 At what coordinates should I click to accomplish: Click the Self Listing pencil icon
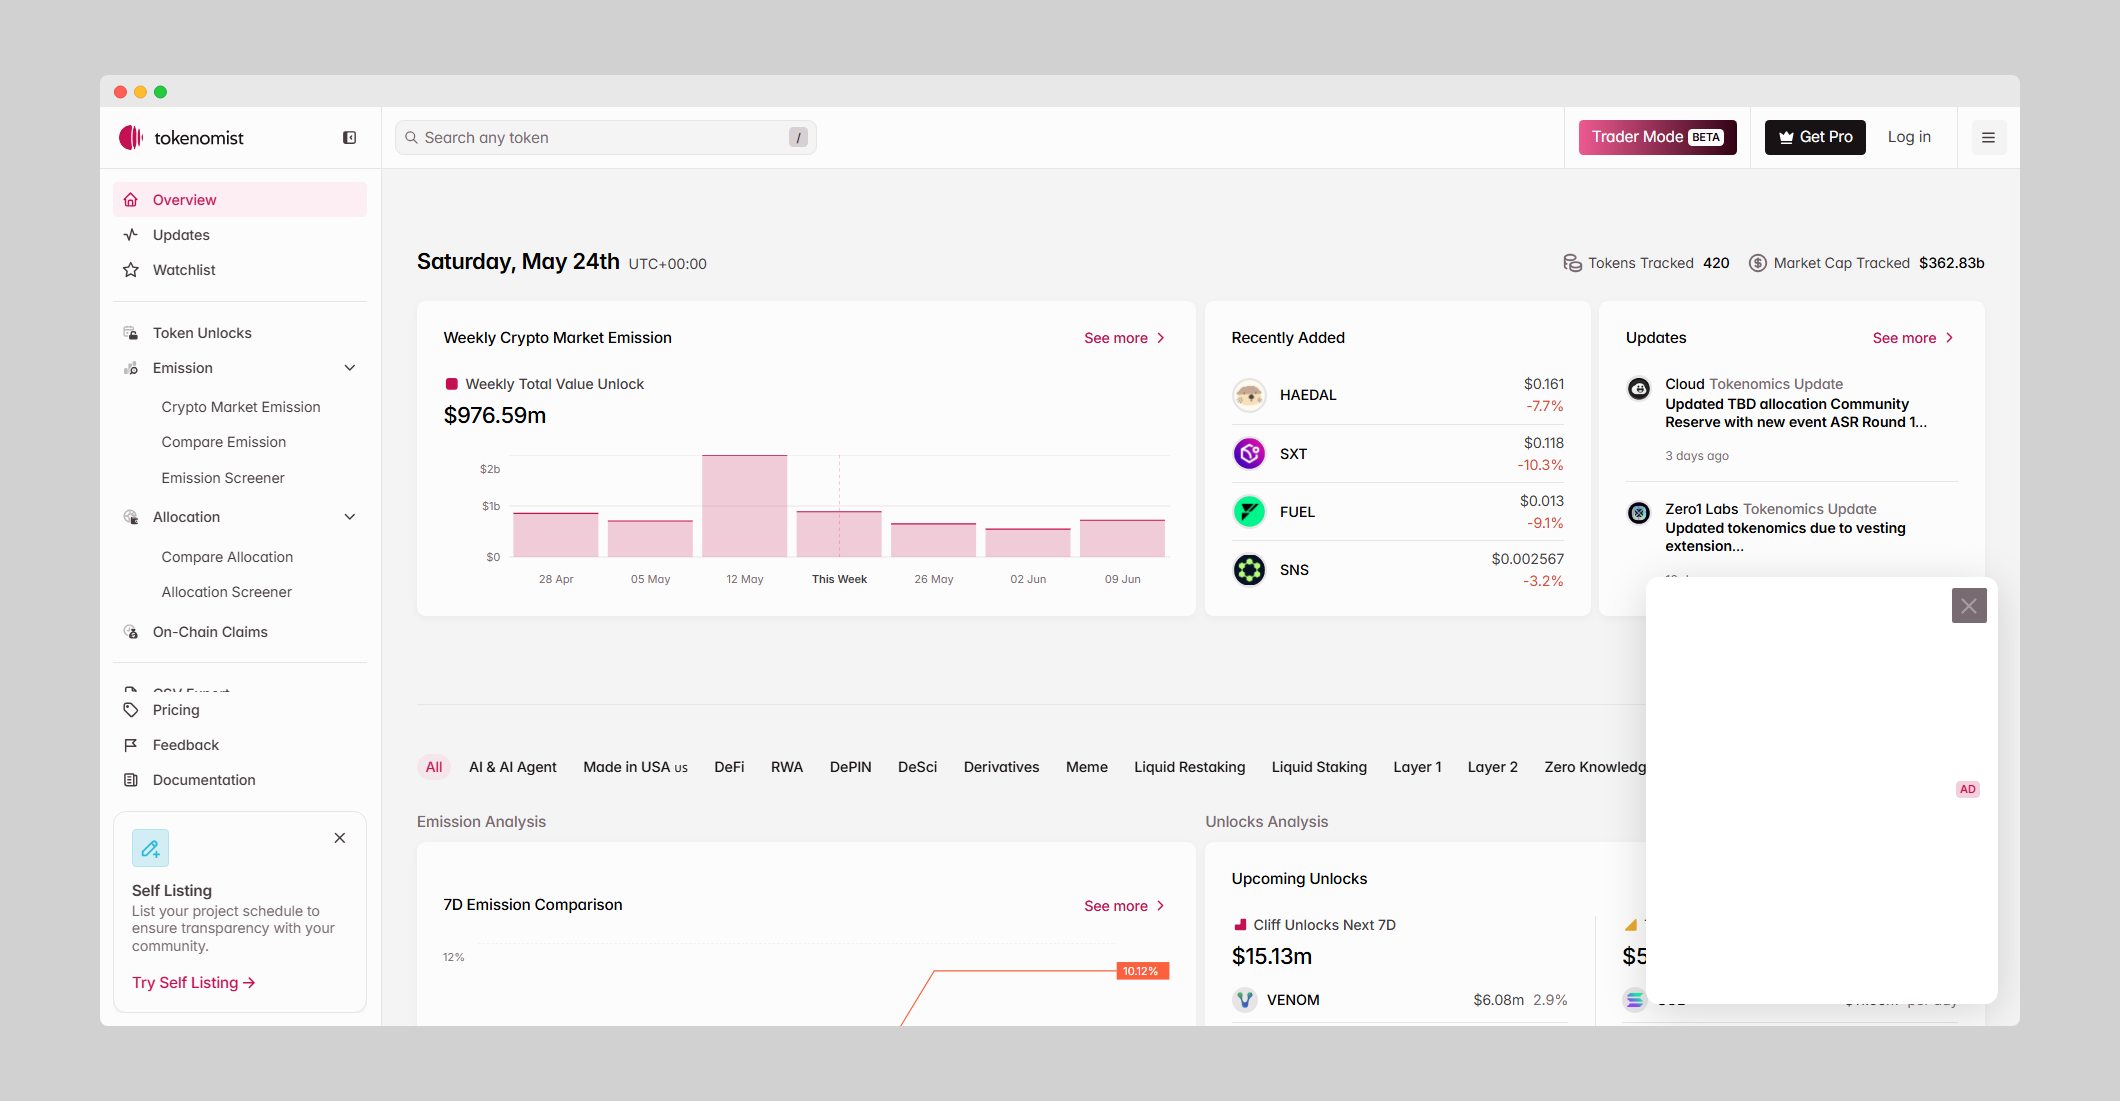(150, 848)
